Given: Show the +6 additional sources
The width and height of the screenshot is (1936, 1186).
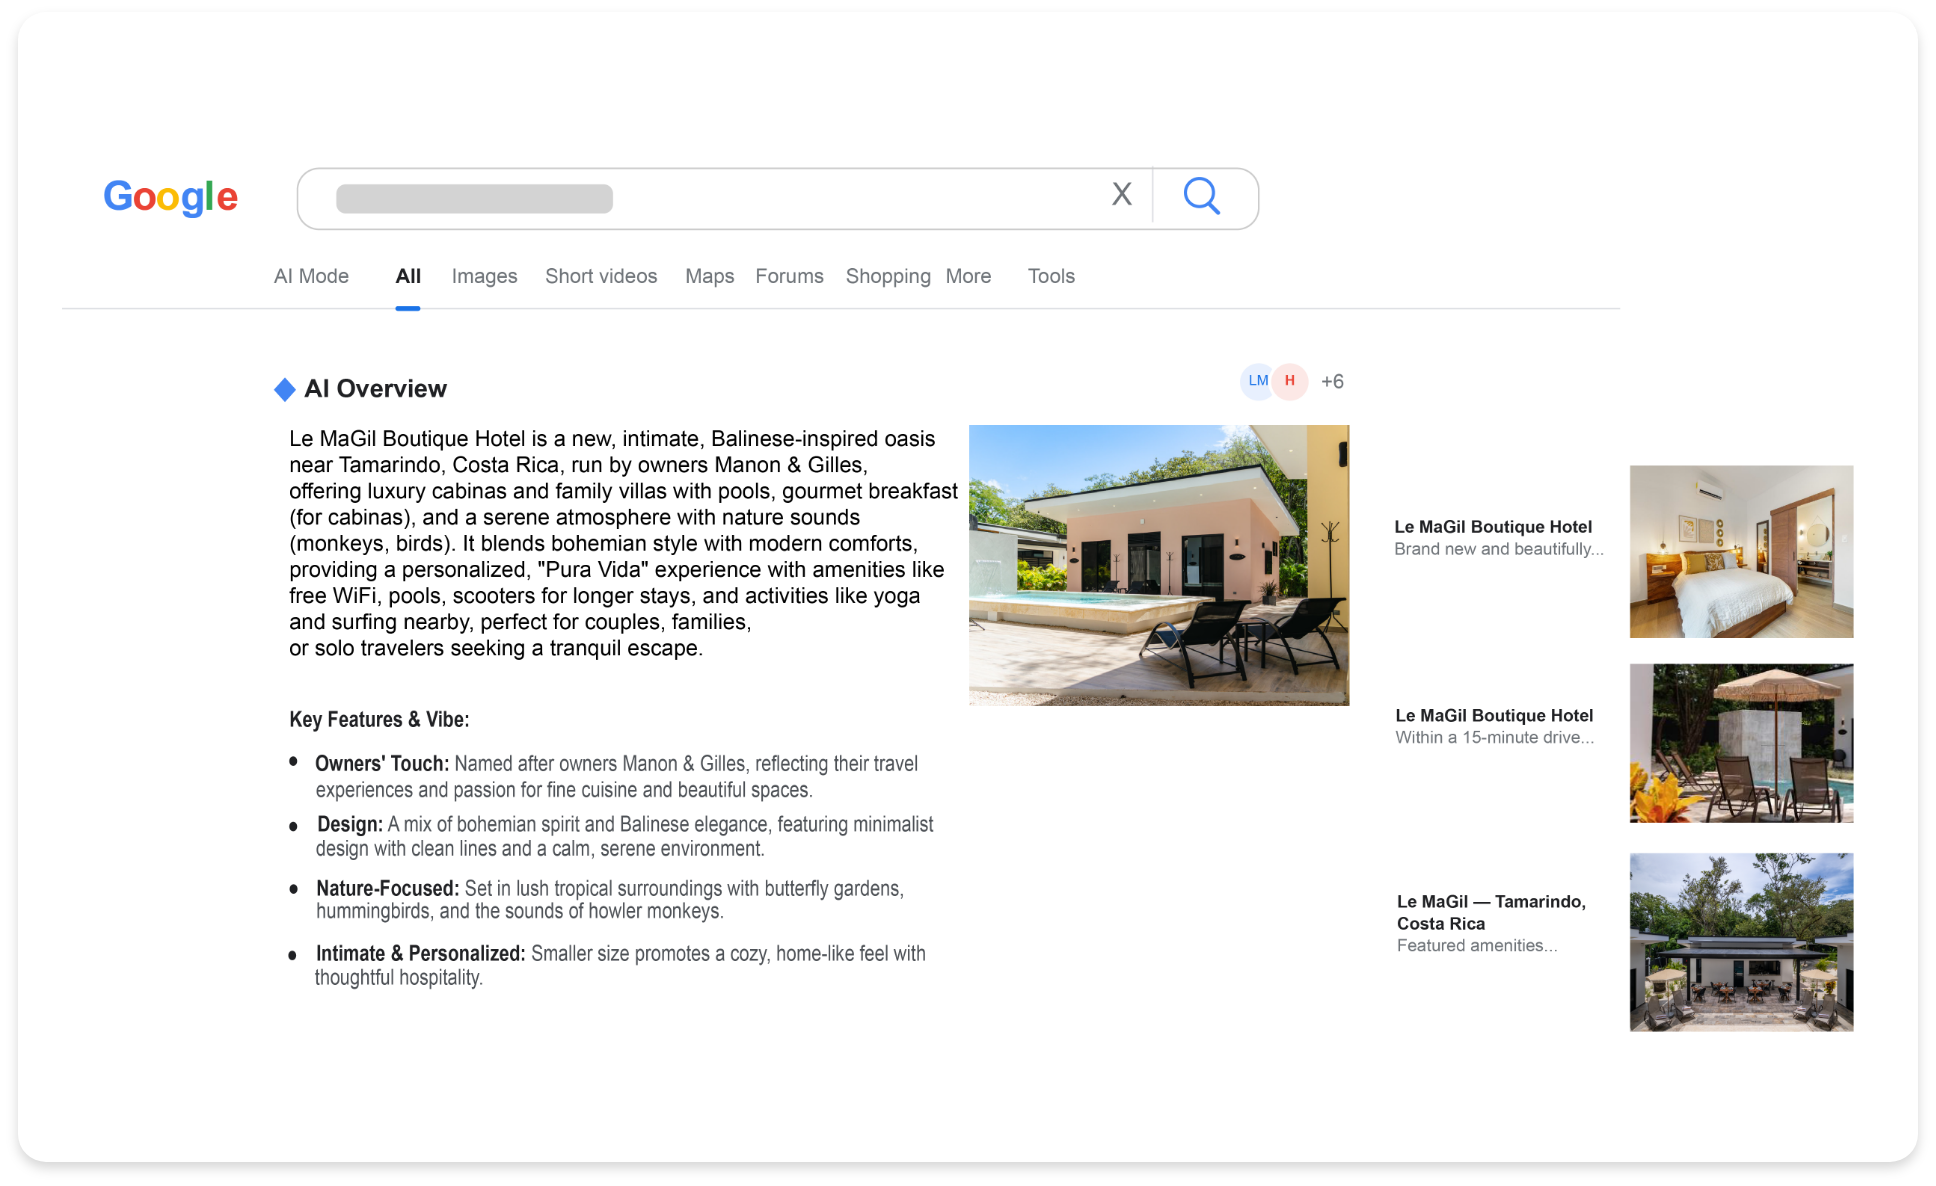Looking at the screenshot, I should click(1332, 382).
